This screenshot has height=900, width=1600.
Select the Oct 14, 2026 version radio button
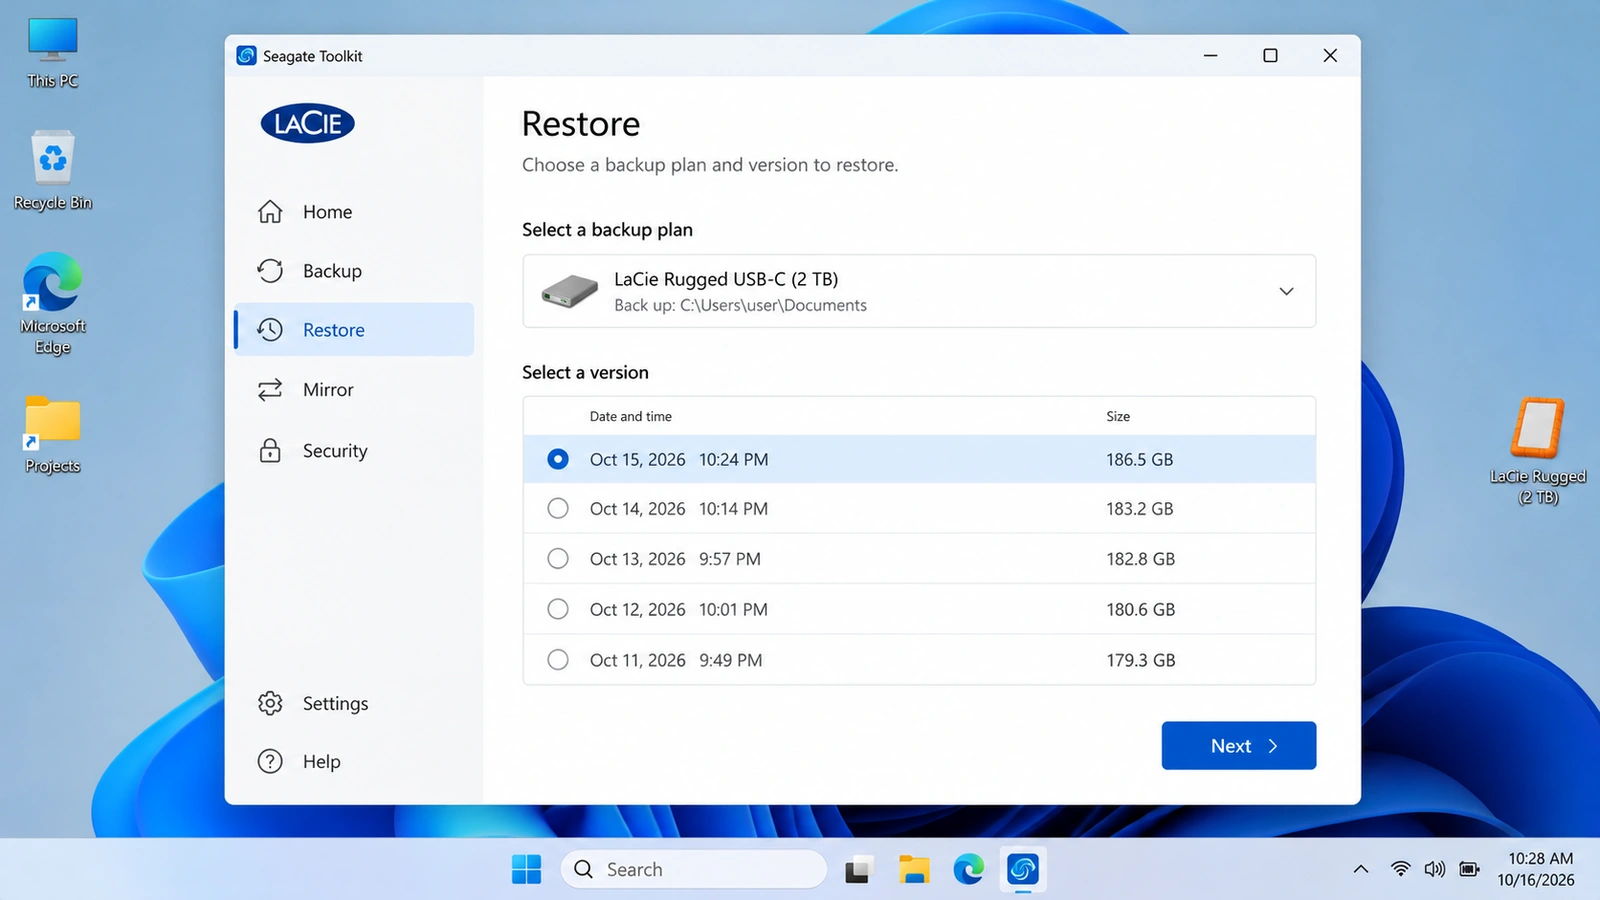point(558,508)
